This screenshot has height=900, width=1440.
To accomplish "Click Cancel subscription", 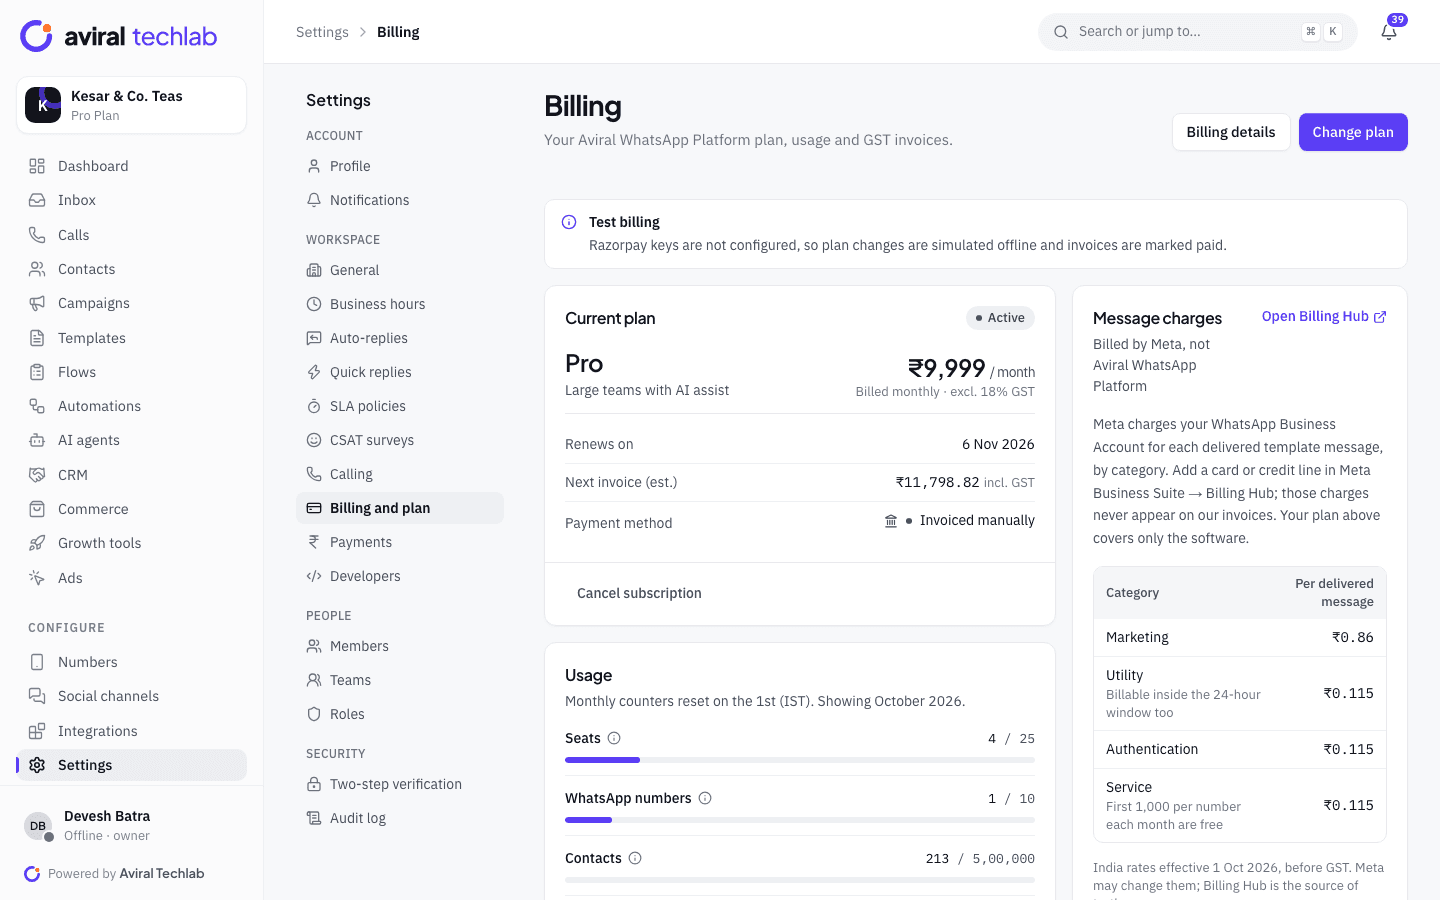I will coord(639,593).
